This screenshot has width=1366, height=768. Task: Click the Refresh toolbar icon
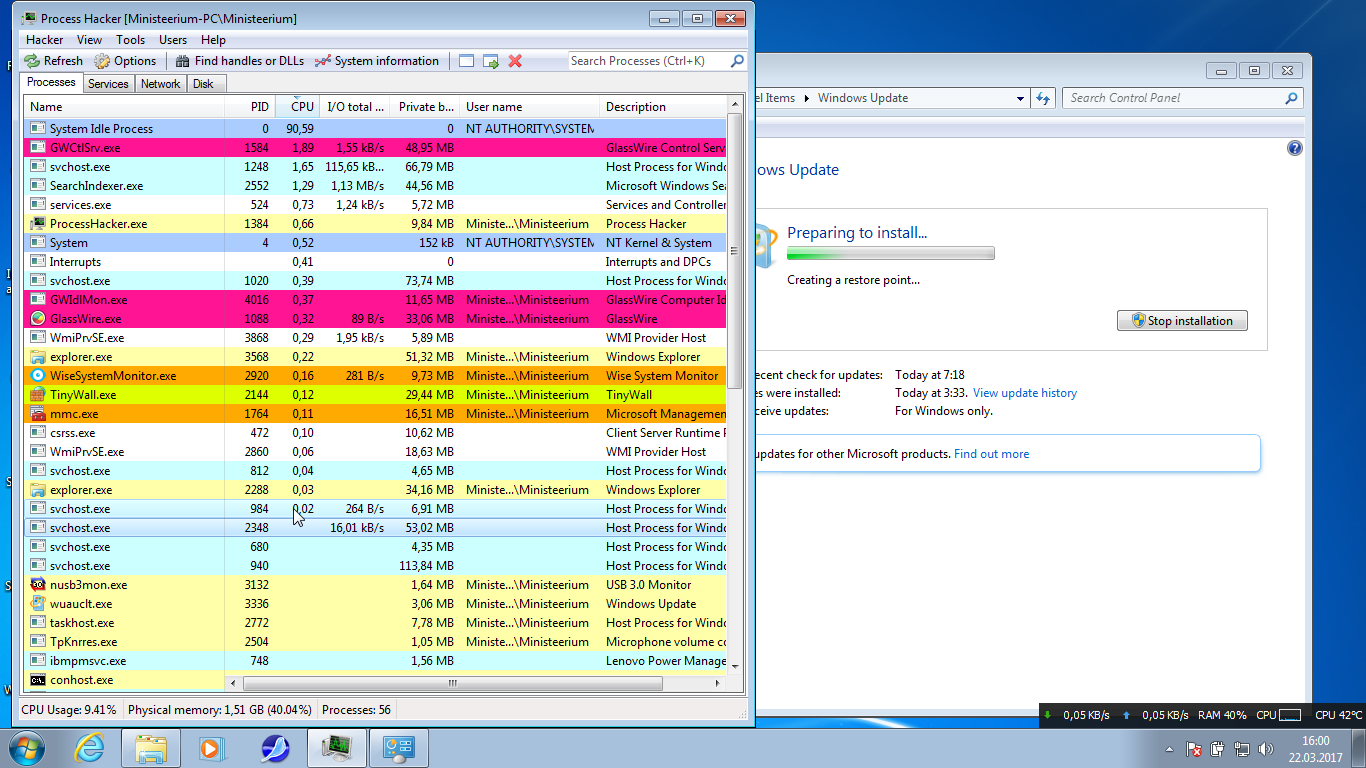pyautogui.click(x=33, y=61)
